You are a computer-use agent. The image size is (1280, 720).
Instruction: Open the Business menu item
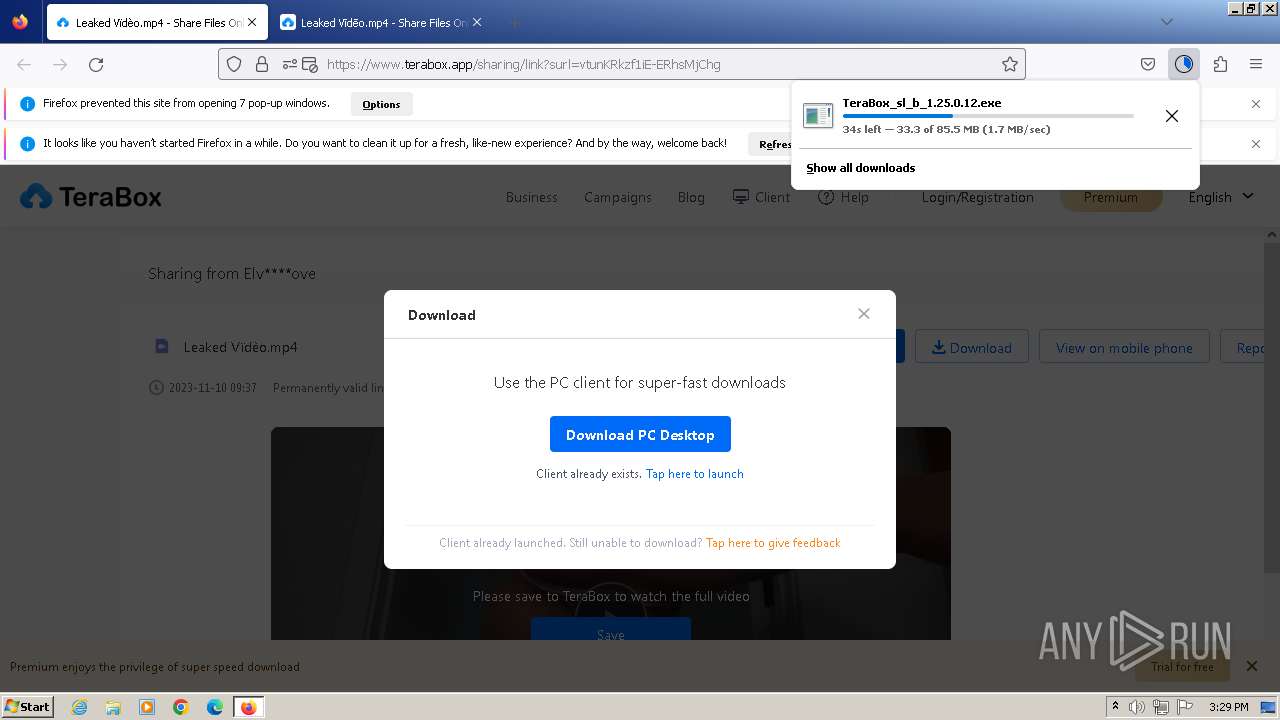(x=531, y=197)
